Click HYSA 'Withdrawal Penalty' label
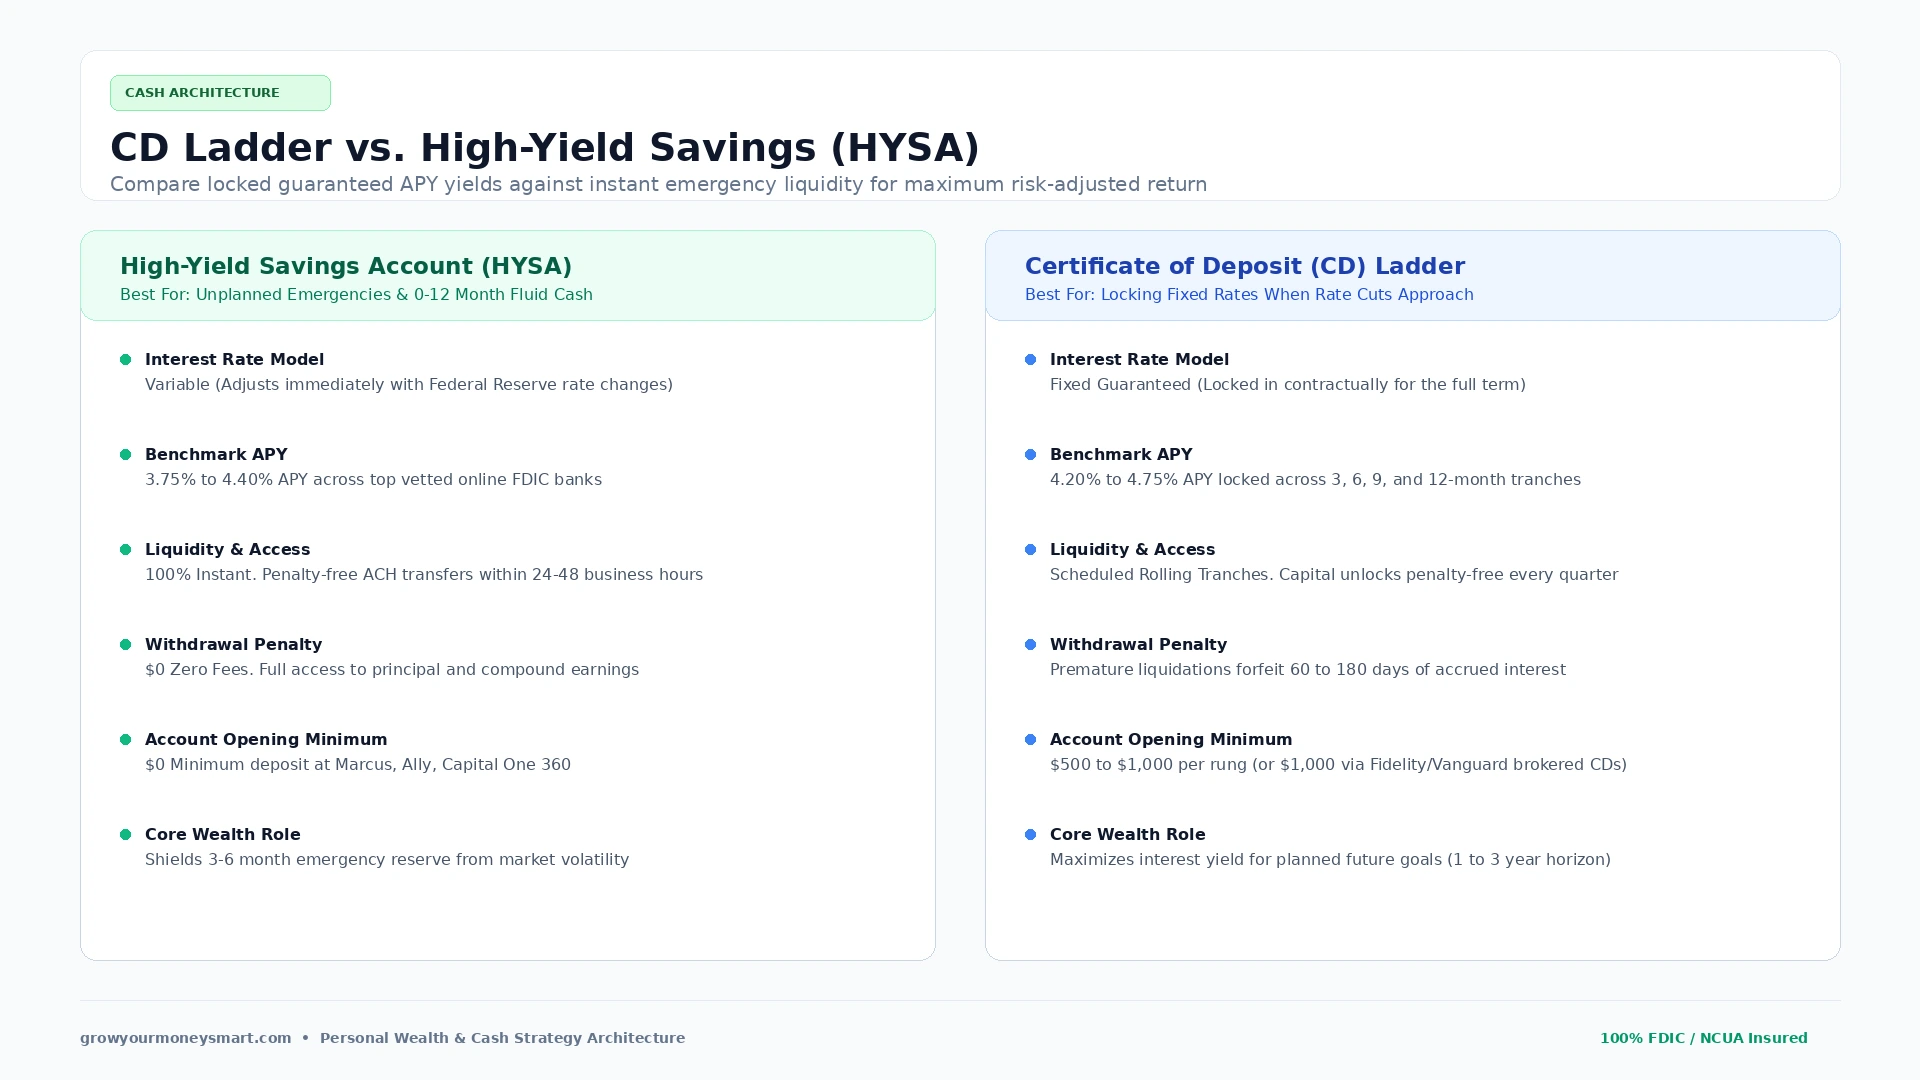 pos(233,645)
